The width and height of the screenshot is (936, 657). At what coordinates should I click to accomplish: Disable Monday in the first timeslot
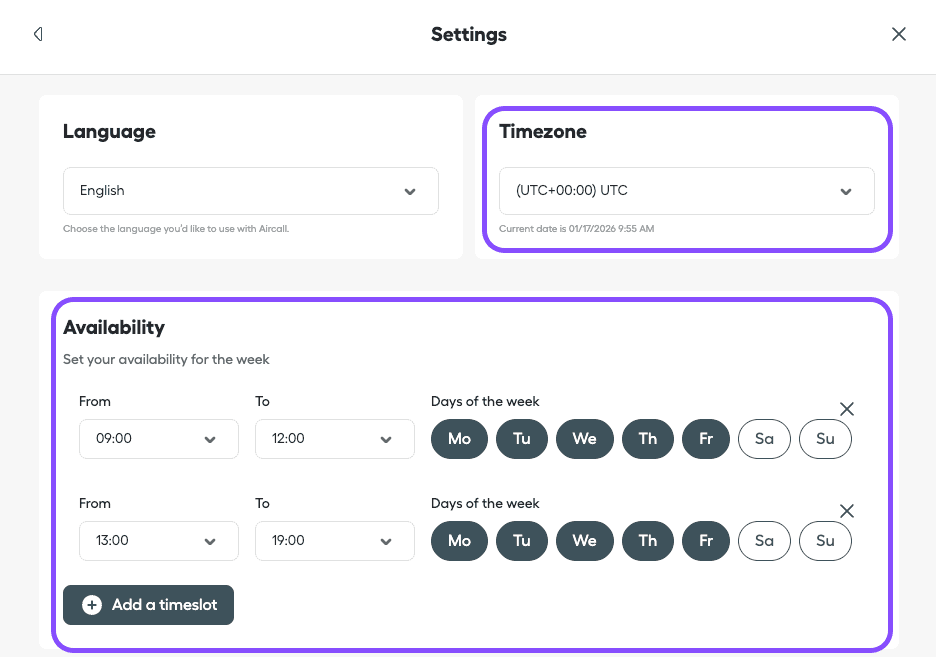(459, 438)
